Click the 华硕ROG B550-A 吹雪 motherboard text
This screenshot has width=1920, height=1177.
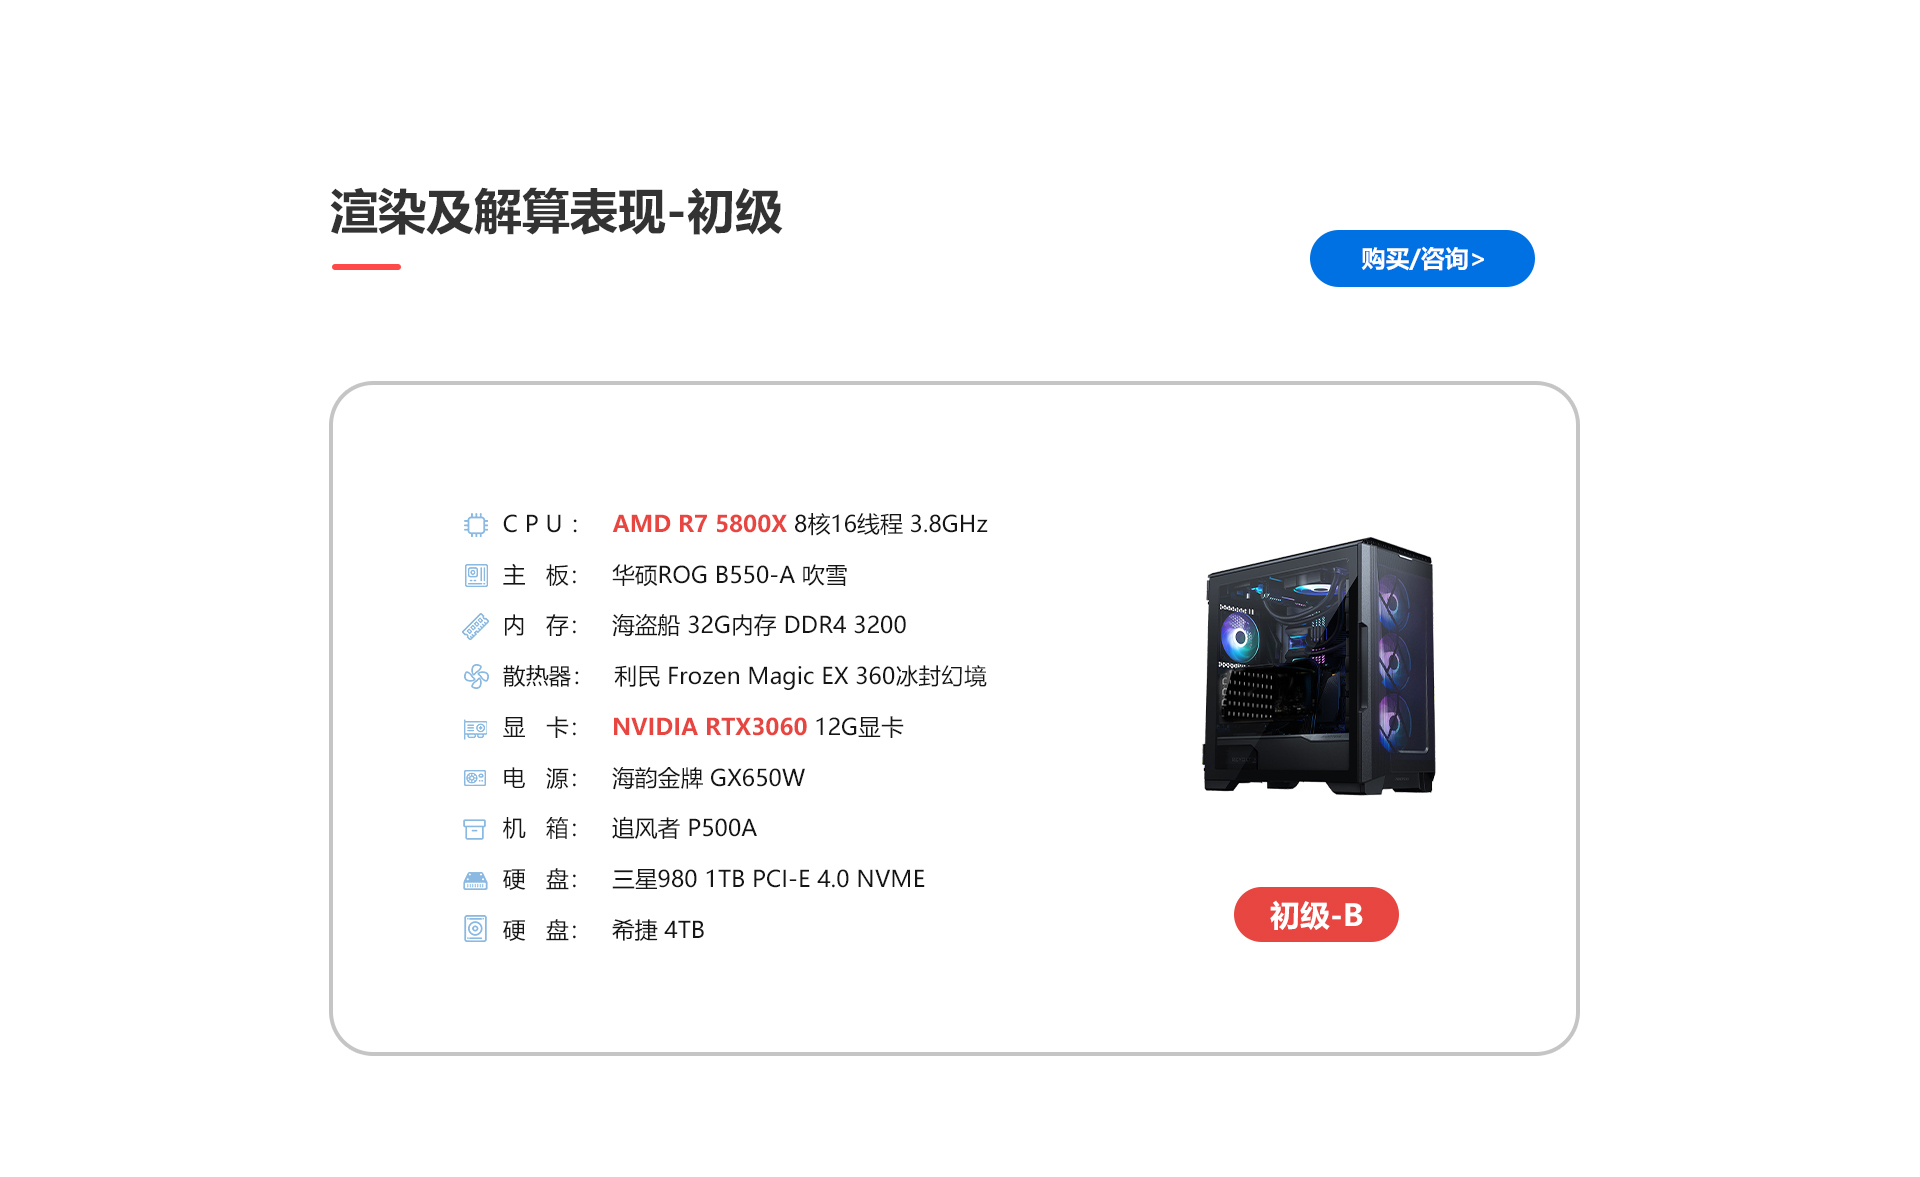[730, 575]
